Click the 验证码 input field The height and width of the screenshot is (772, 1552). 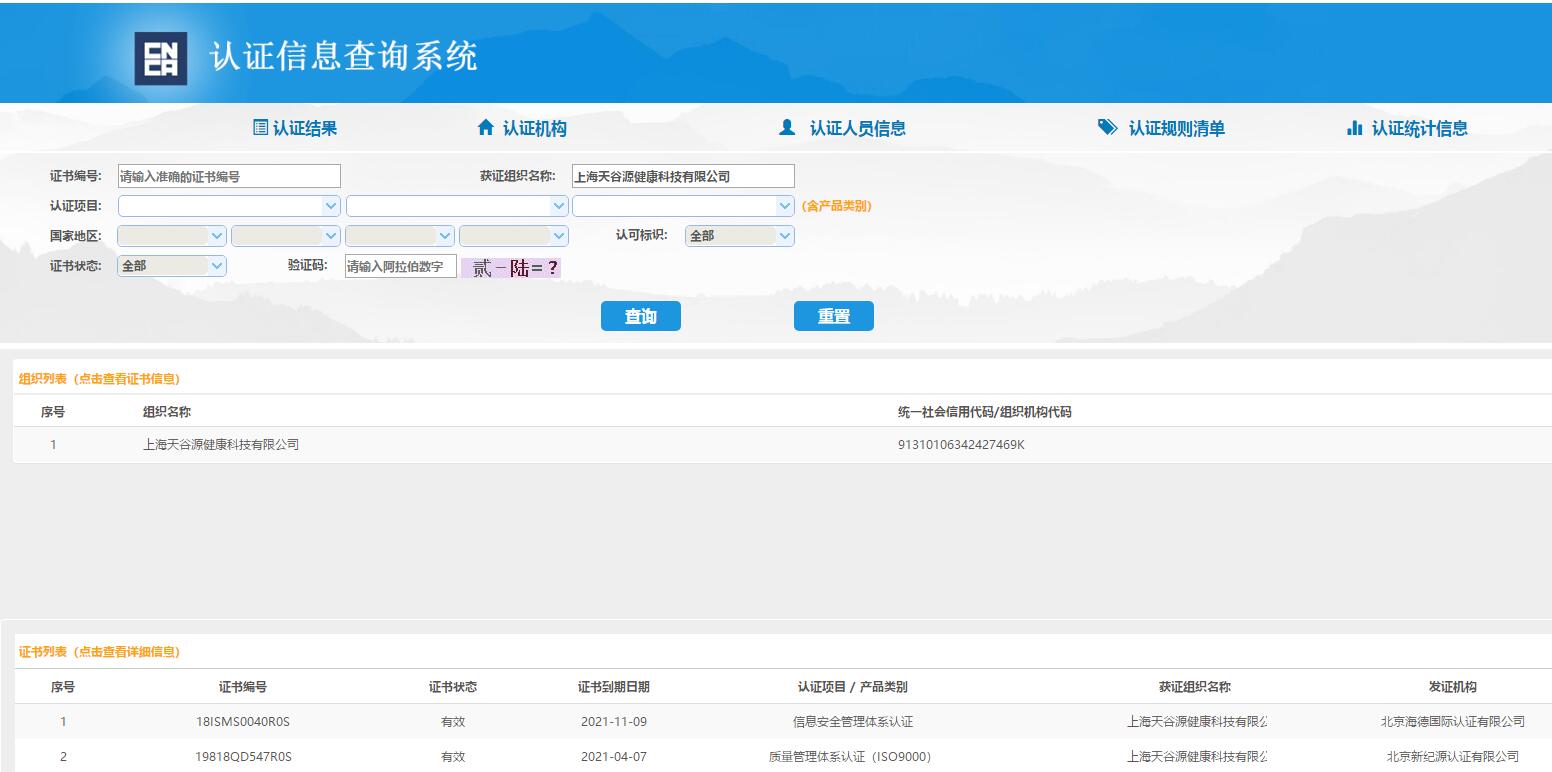click(x=400, y=267)
